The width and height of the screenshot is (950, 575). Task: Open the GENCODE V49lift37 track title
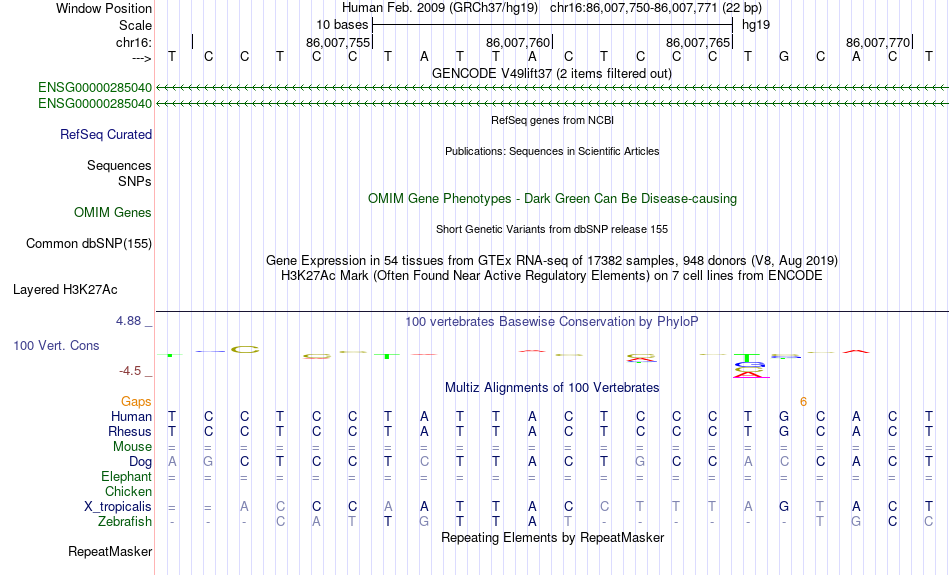pyautogui.click(x=551, y=73)
